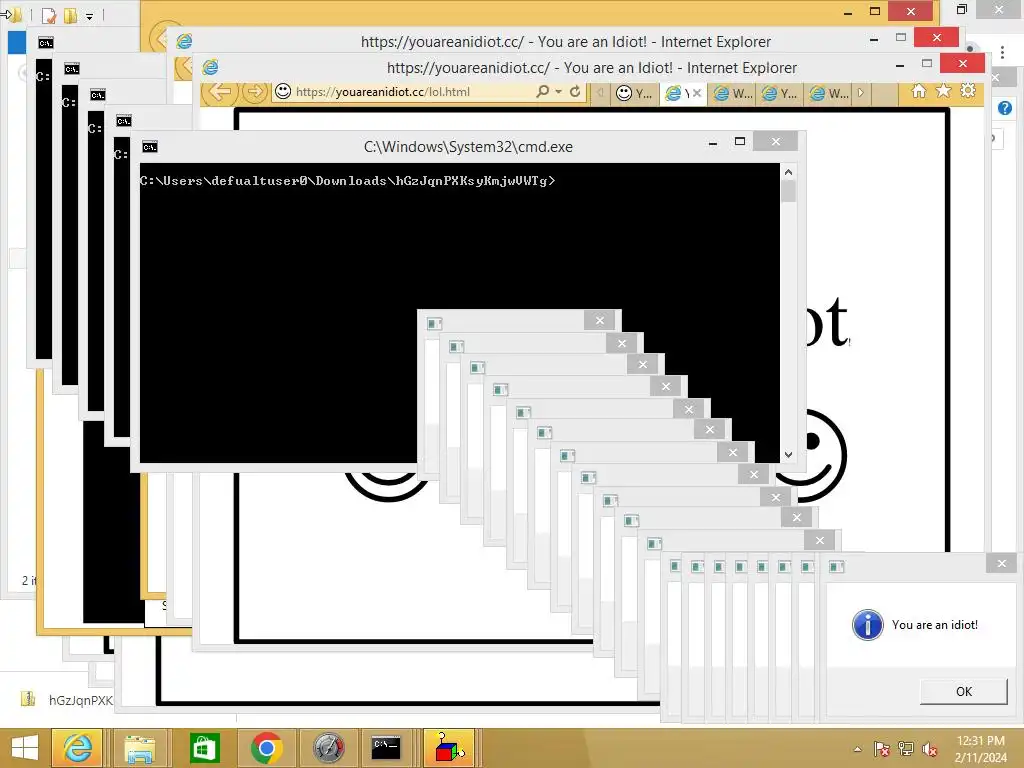Refresh the youareanidiot.cc page
Screen dimensions: 1024x768
[575, 91]
